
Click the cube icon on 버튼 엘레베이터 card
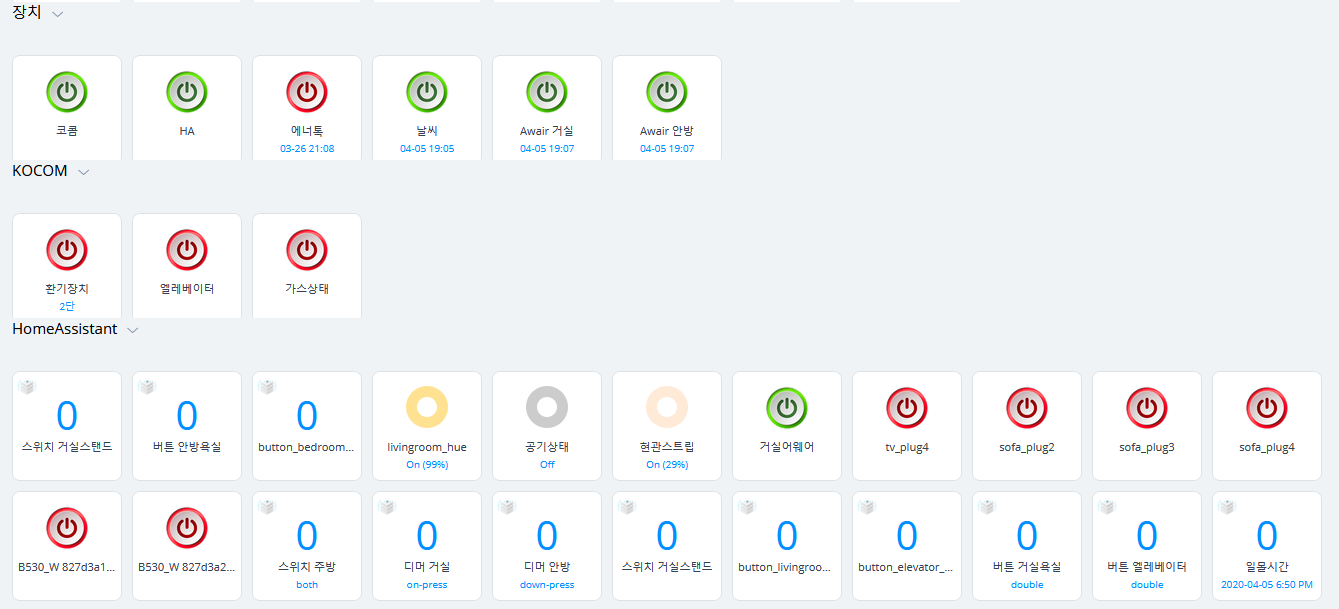tap(1107, 507)
